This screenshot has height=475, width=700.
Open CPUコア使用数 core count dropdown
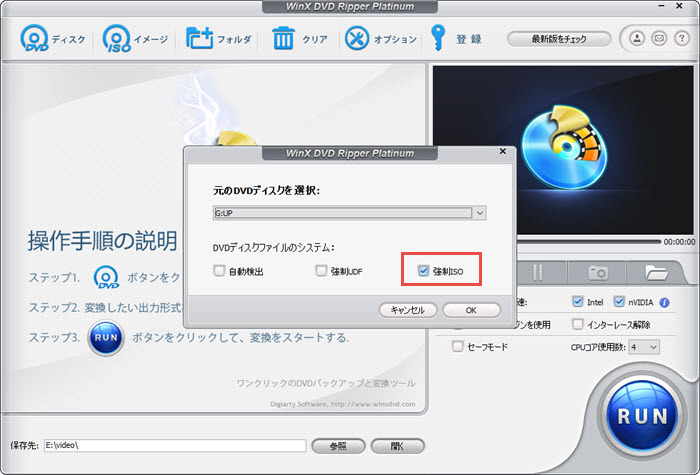644,347
